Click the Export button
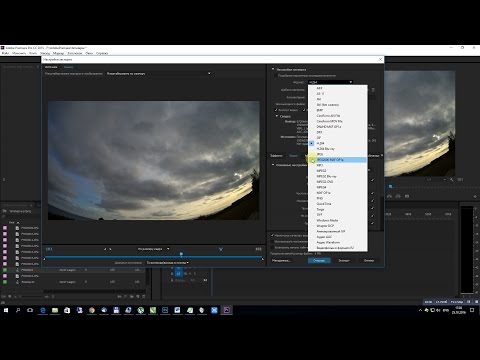 tap(344, 260)
